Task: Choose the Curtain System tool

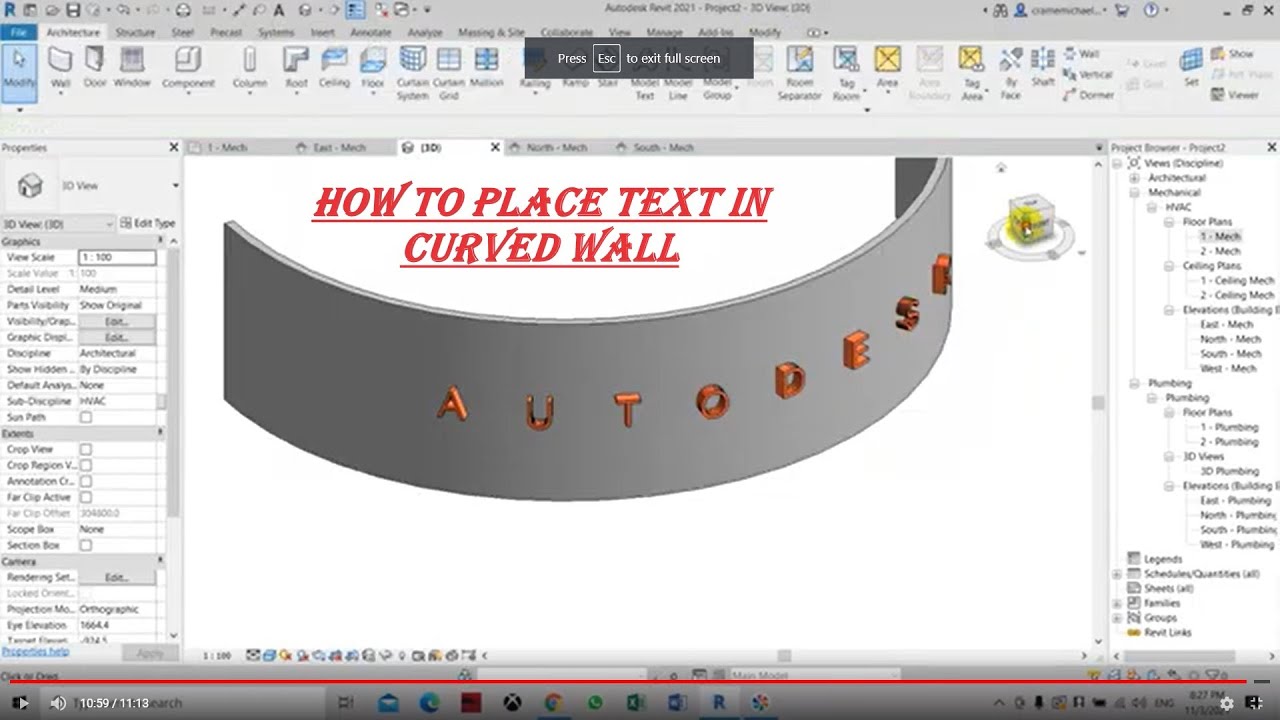Action: [x=412, y=73]
